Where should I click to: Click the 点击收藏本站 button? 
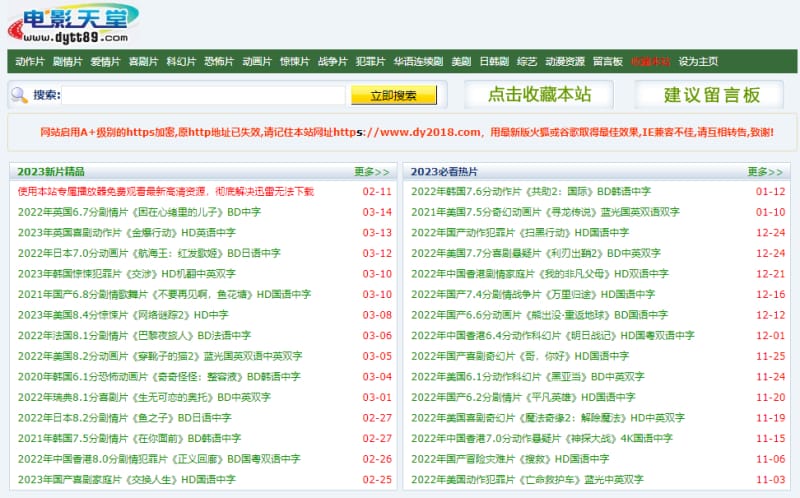point(539,95)
